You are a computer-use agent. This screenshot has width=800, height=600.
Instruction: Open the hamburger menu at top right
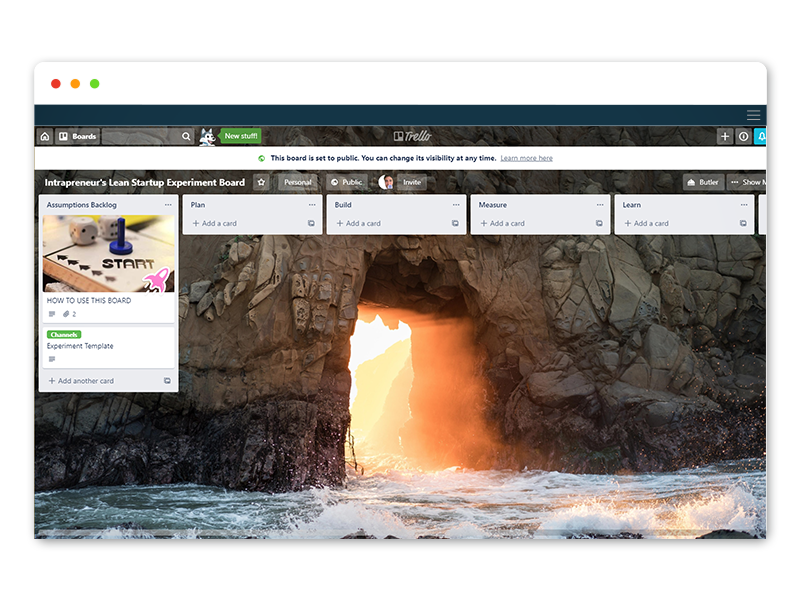pos(753,115)
